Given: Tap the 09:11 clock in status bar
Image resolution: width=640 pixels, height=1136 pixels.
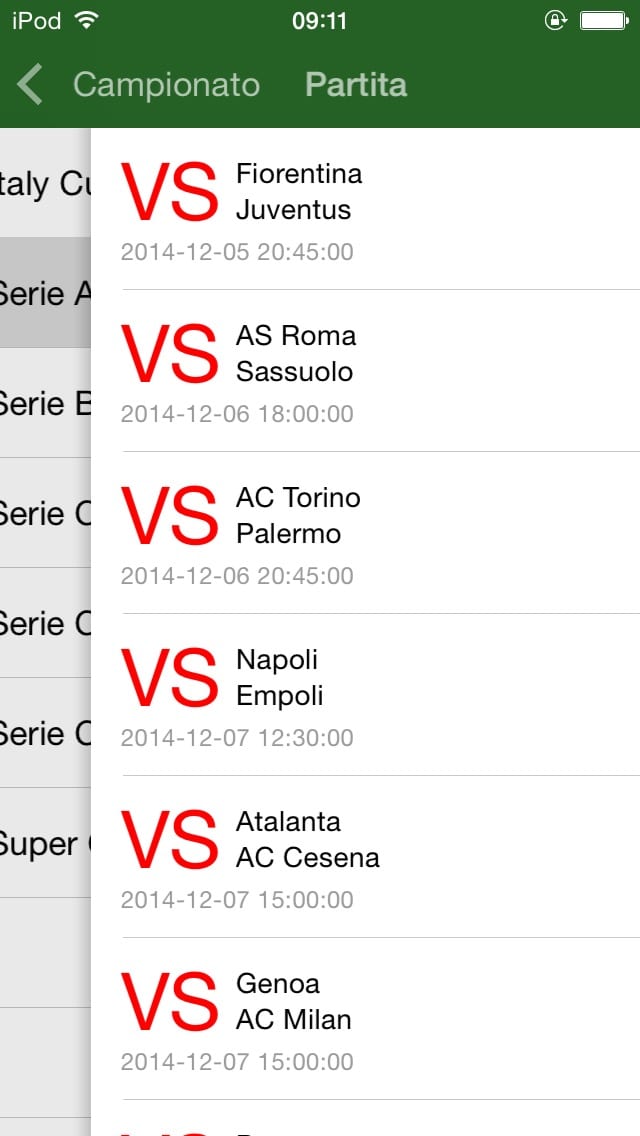Looking at the screenshot, I should 319,21.
